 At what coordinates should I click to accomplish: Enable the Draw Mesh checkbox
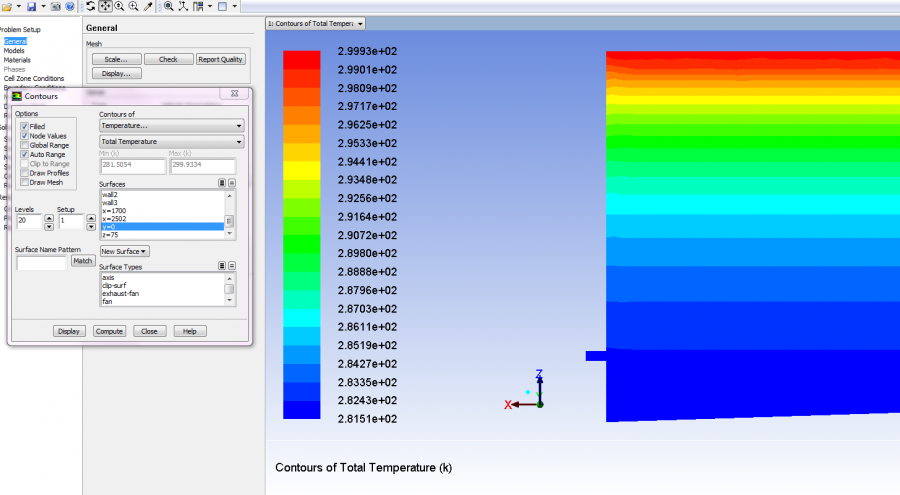tap(25, 183)
